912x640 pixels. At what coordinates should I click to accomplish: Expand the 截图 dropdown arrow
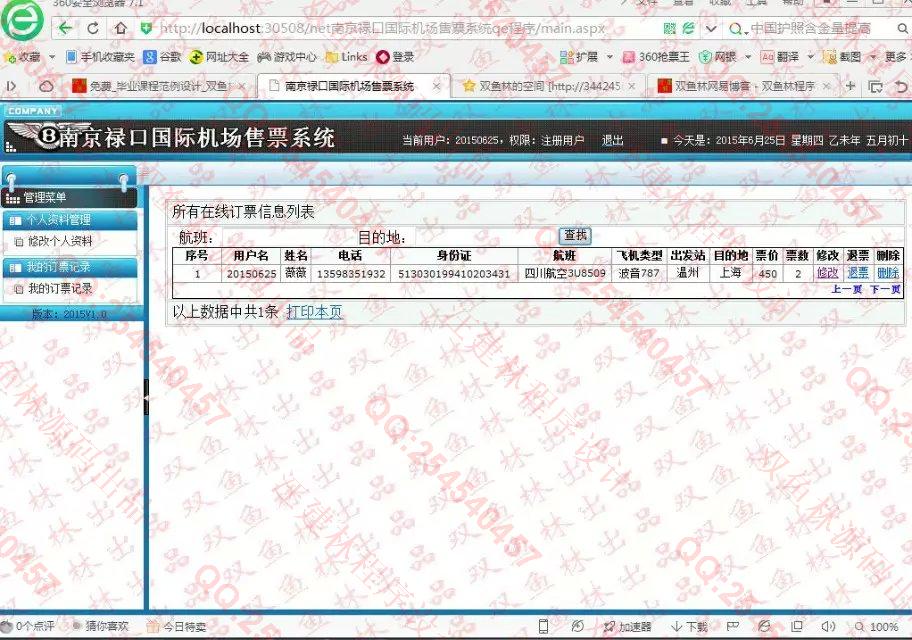pos(872,57)
